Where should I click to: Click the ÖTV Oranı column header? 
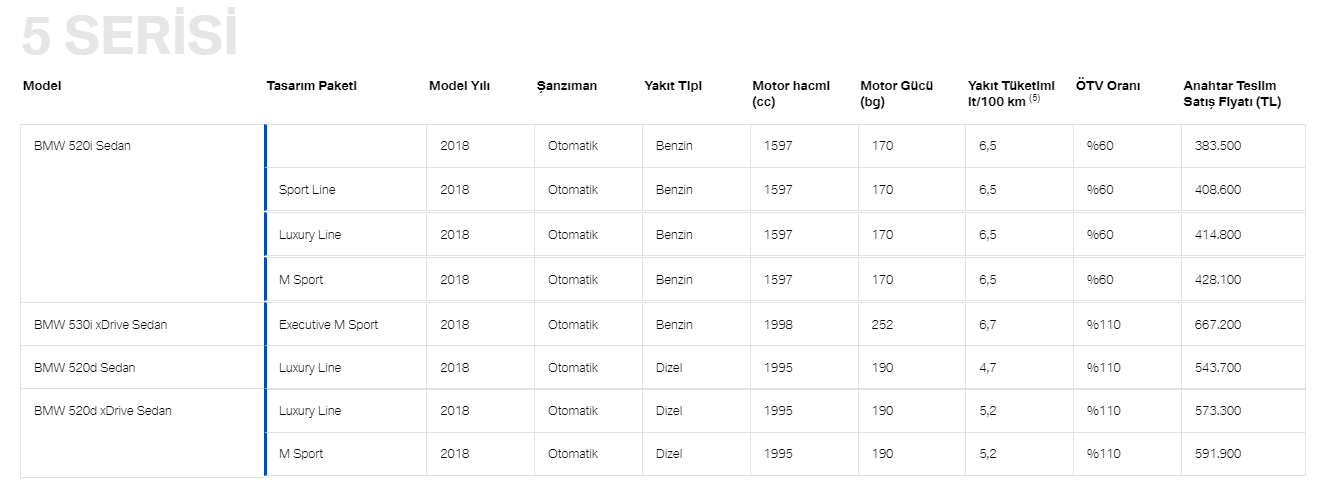pyautogui.click(x=1107, y=86)
